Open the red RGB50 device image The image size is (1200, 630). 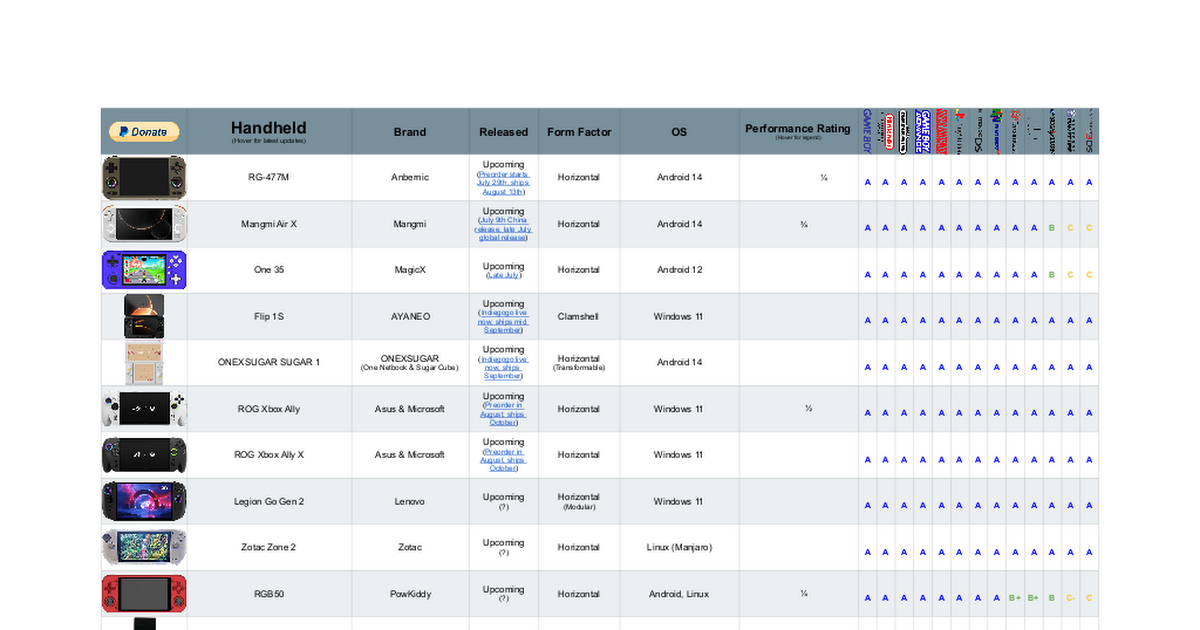144,594
